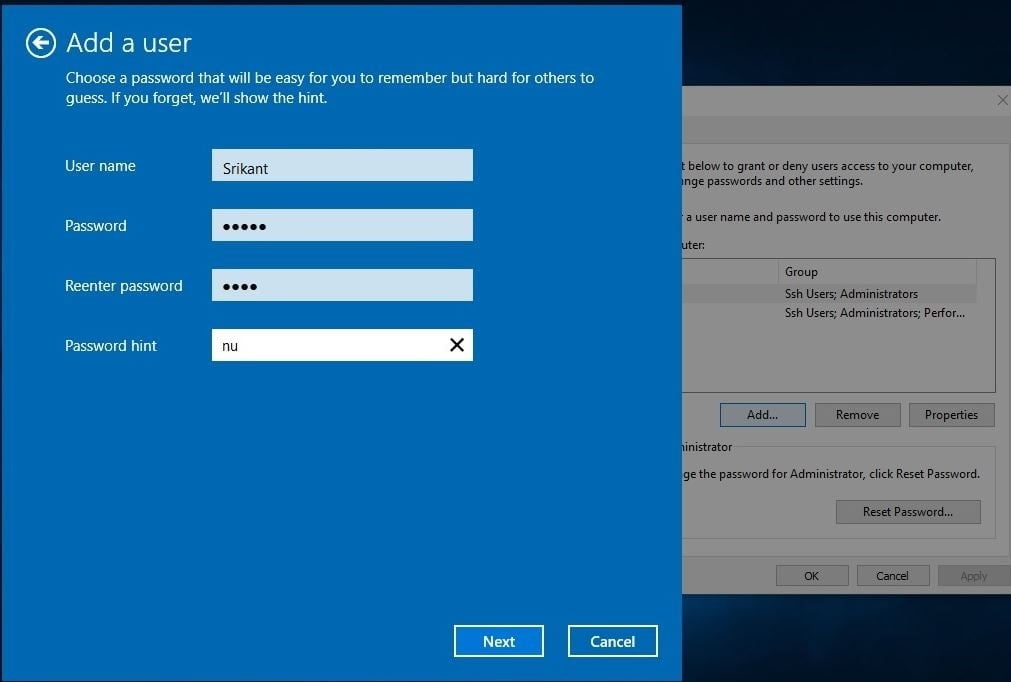Image resolution: width=1011 pixels, height=682 pixels.
Task: Clear the Password hint field with X
Action: click(456, 345)
